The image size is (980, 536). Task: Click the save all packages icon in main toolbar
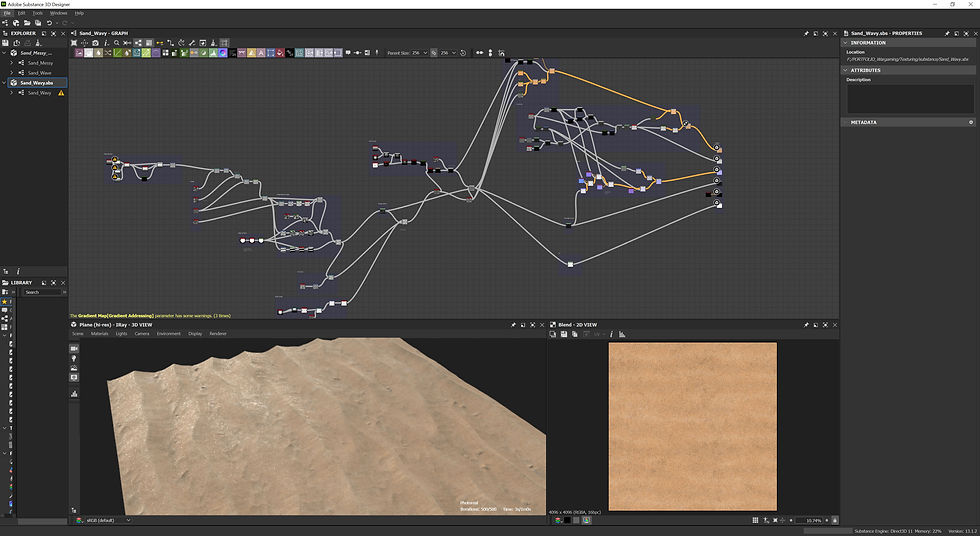38,22
